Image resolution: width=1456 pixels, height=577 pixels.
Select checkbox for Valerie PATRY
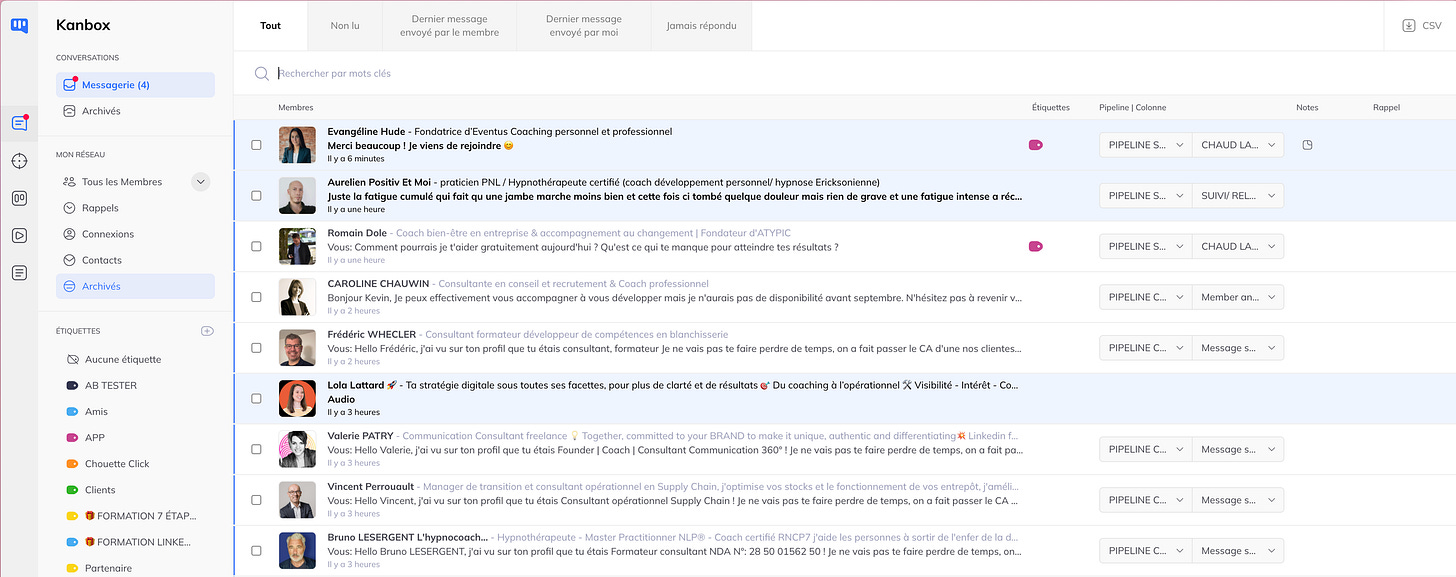point(256,449)
